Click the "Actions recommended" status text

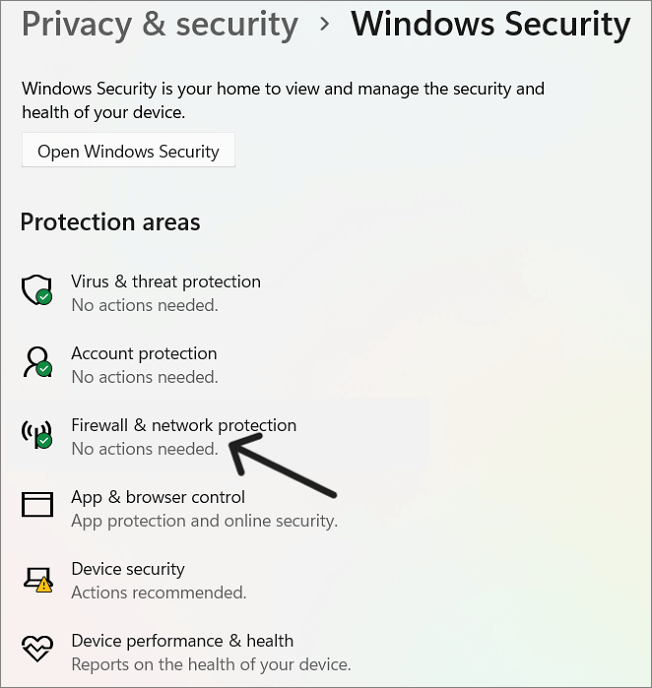pos(159,593)
